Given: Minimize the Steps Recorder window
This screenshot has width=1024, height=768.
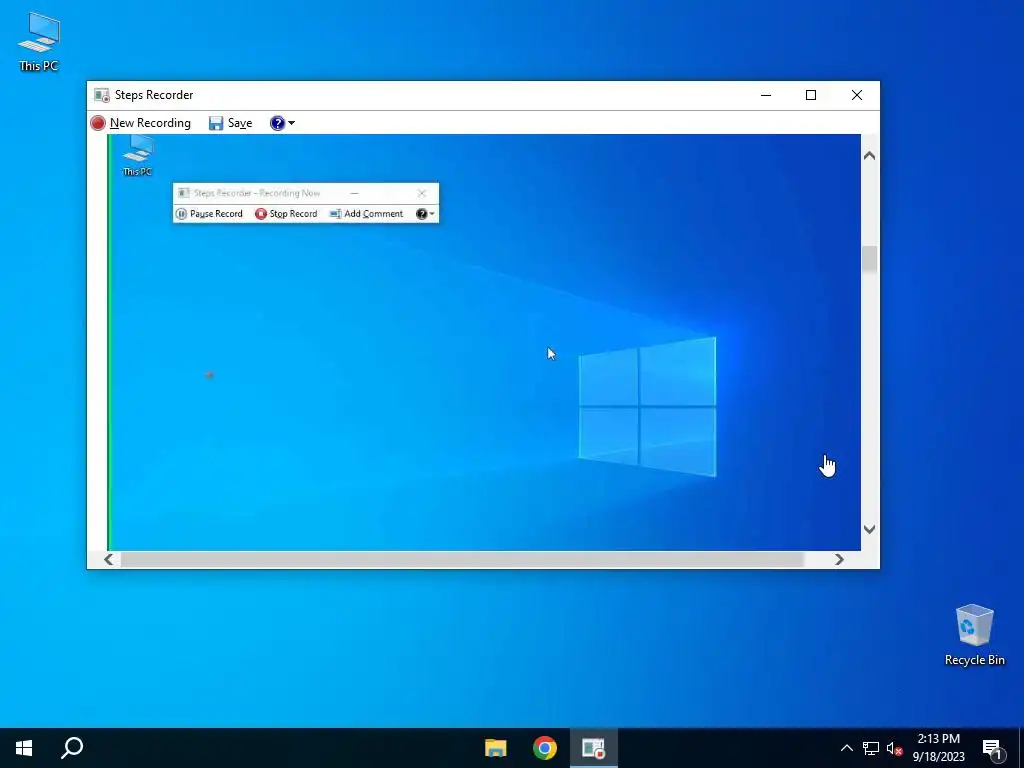Looking at the screenshot, I should tap(766, 95).
